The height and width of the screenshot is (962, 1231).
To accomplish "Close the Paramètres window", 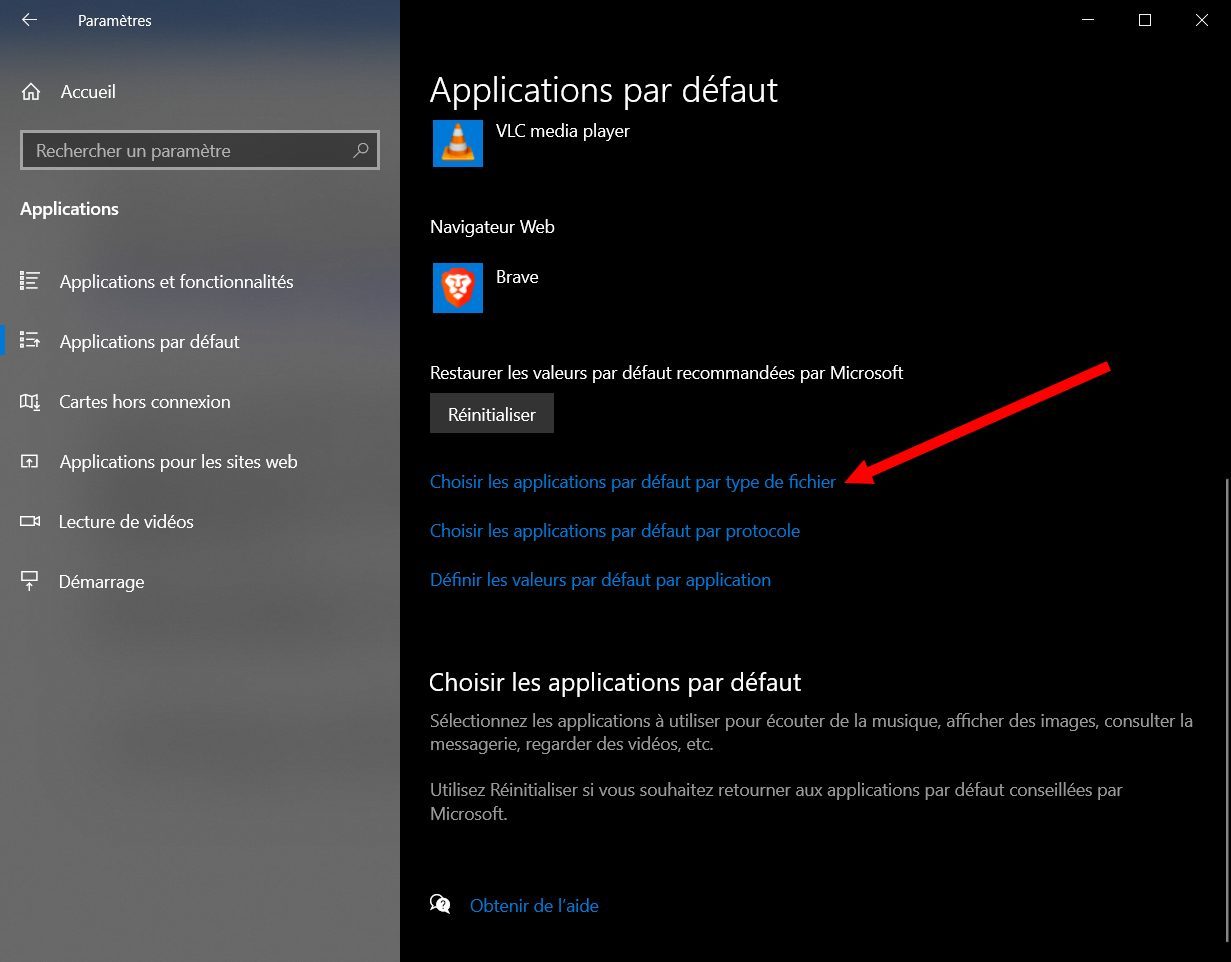I will coord(1202,20).
